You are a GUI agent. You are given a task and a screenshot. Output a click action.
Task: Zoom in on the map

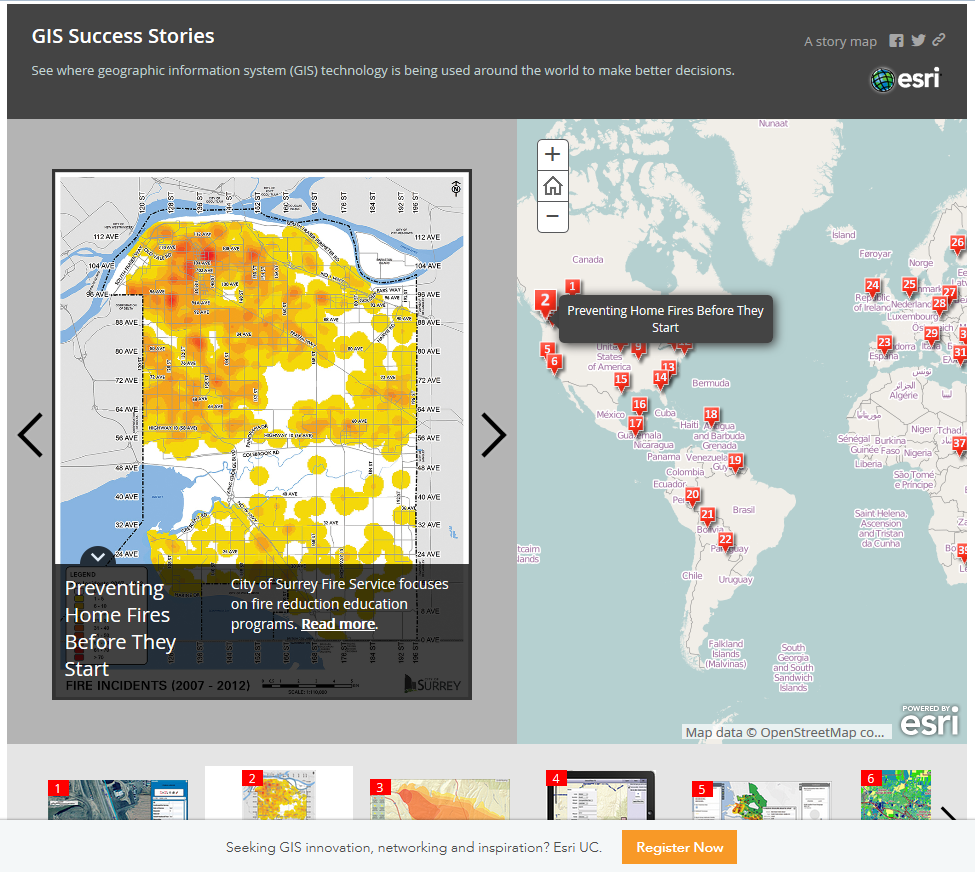tap(553, 154)
